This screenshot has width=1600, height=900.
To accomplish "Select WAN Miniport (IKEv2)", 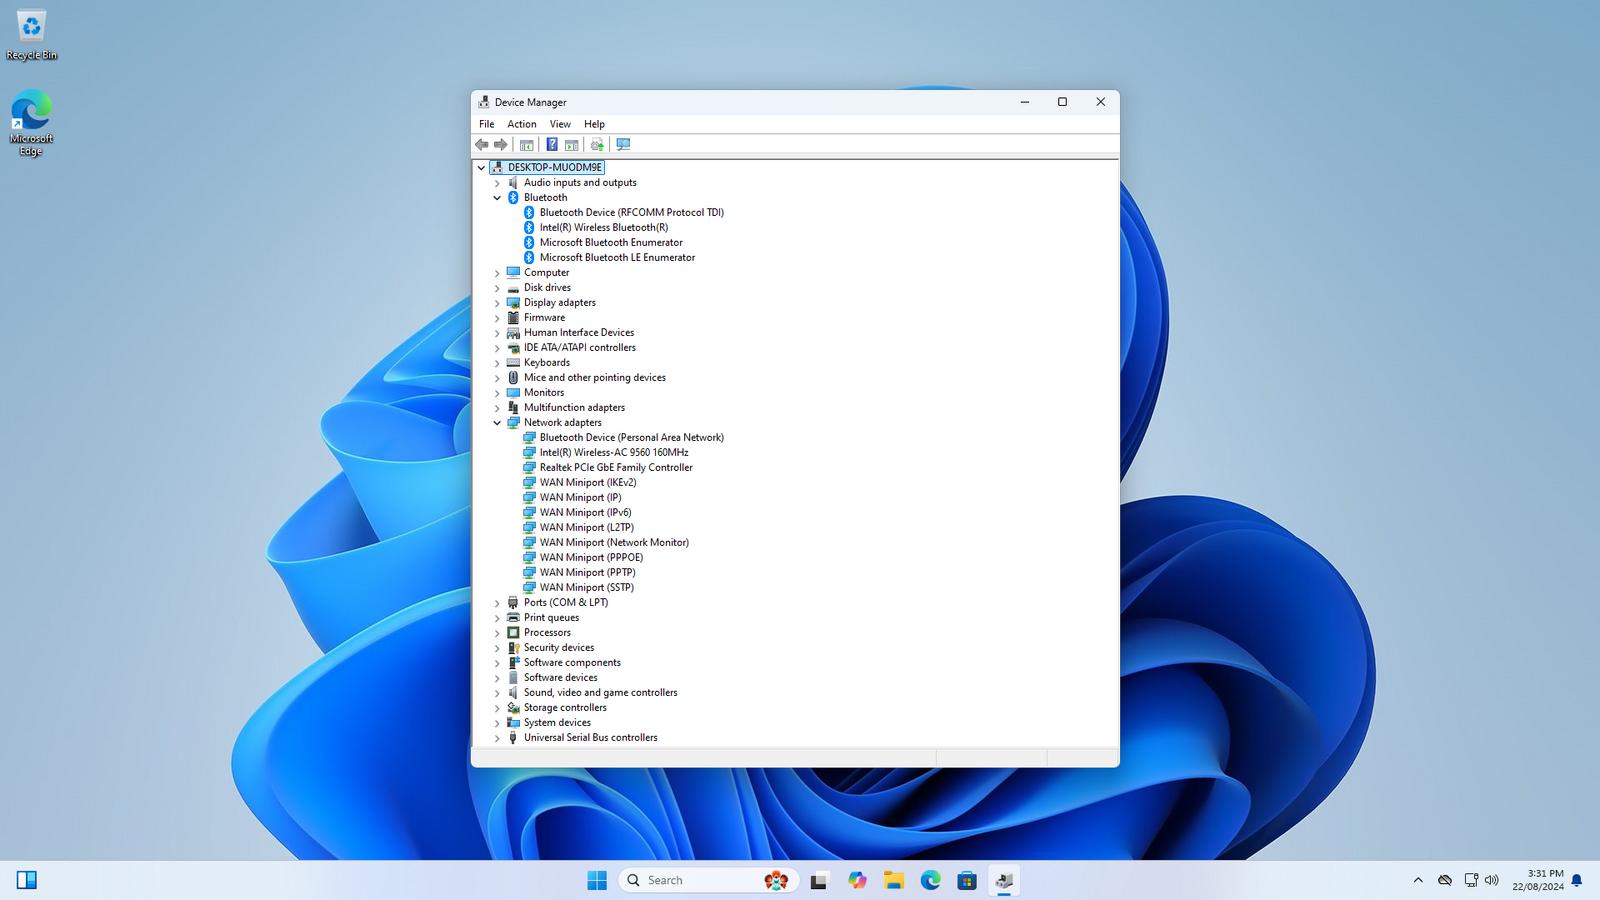I will tap(588, 482).
